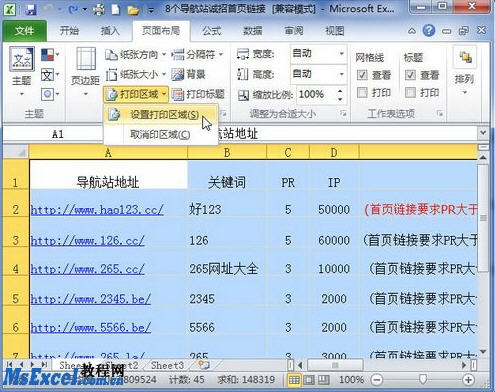Open the 宽度 width 自动 combo box

(x=318, y=53)
